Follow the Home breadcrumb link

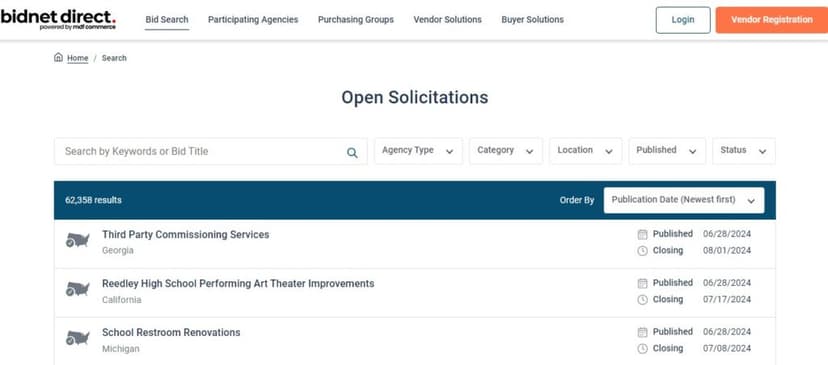click(78, 58)
